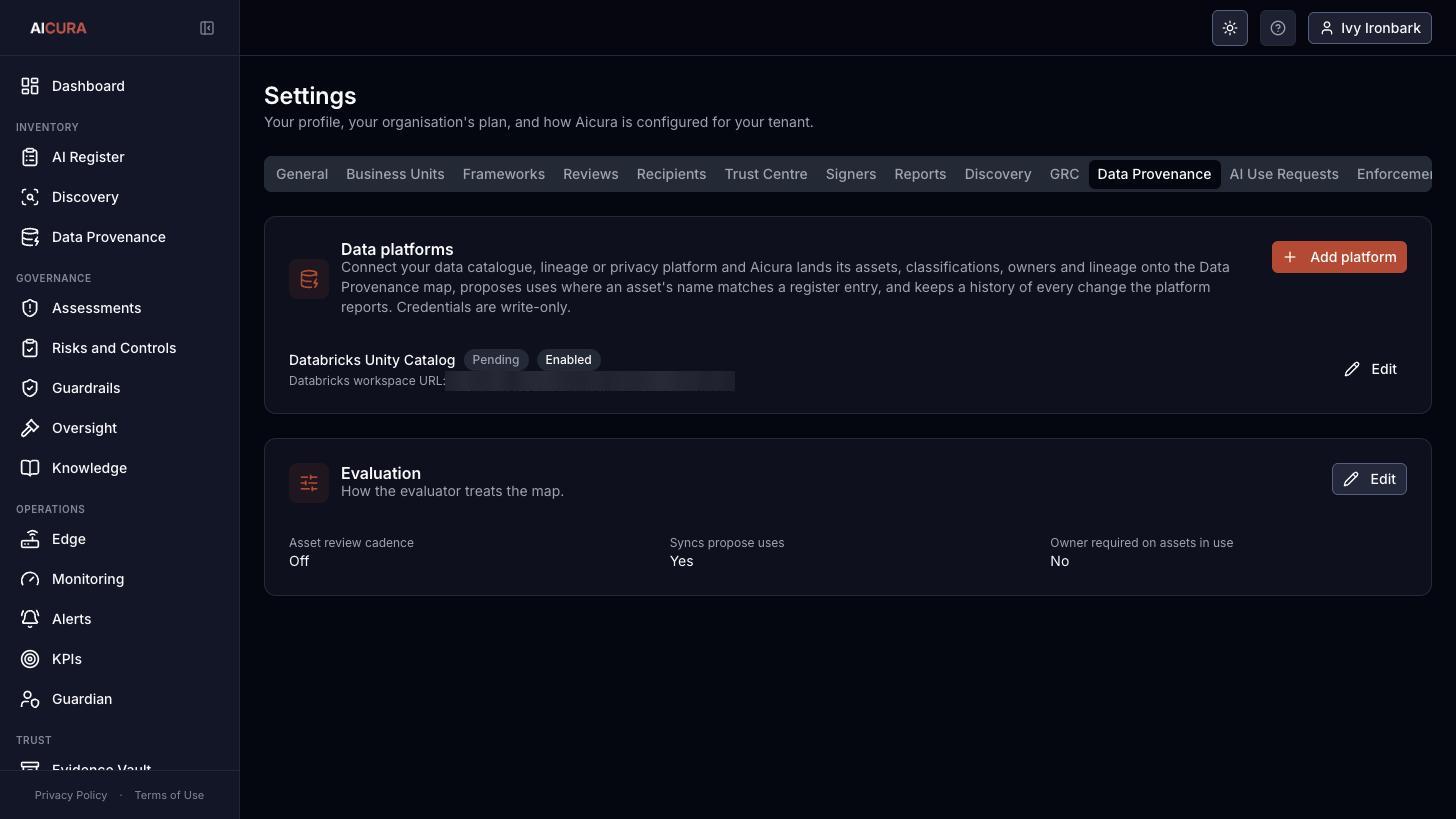Image resolution: width=1456 pixels, height=819 pixels.
Task: Toggle light theme with sun icon
Action: click(1230, 28)
